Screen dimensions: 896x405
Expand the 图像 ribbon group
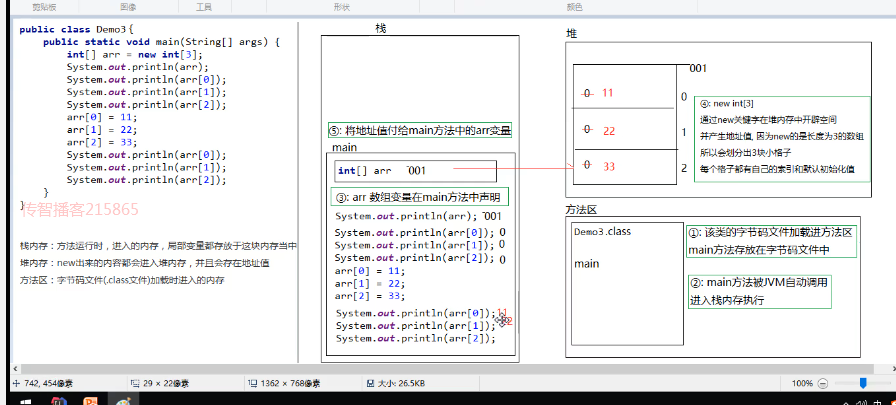click(129, 7)
